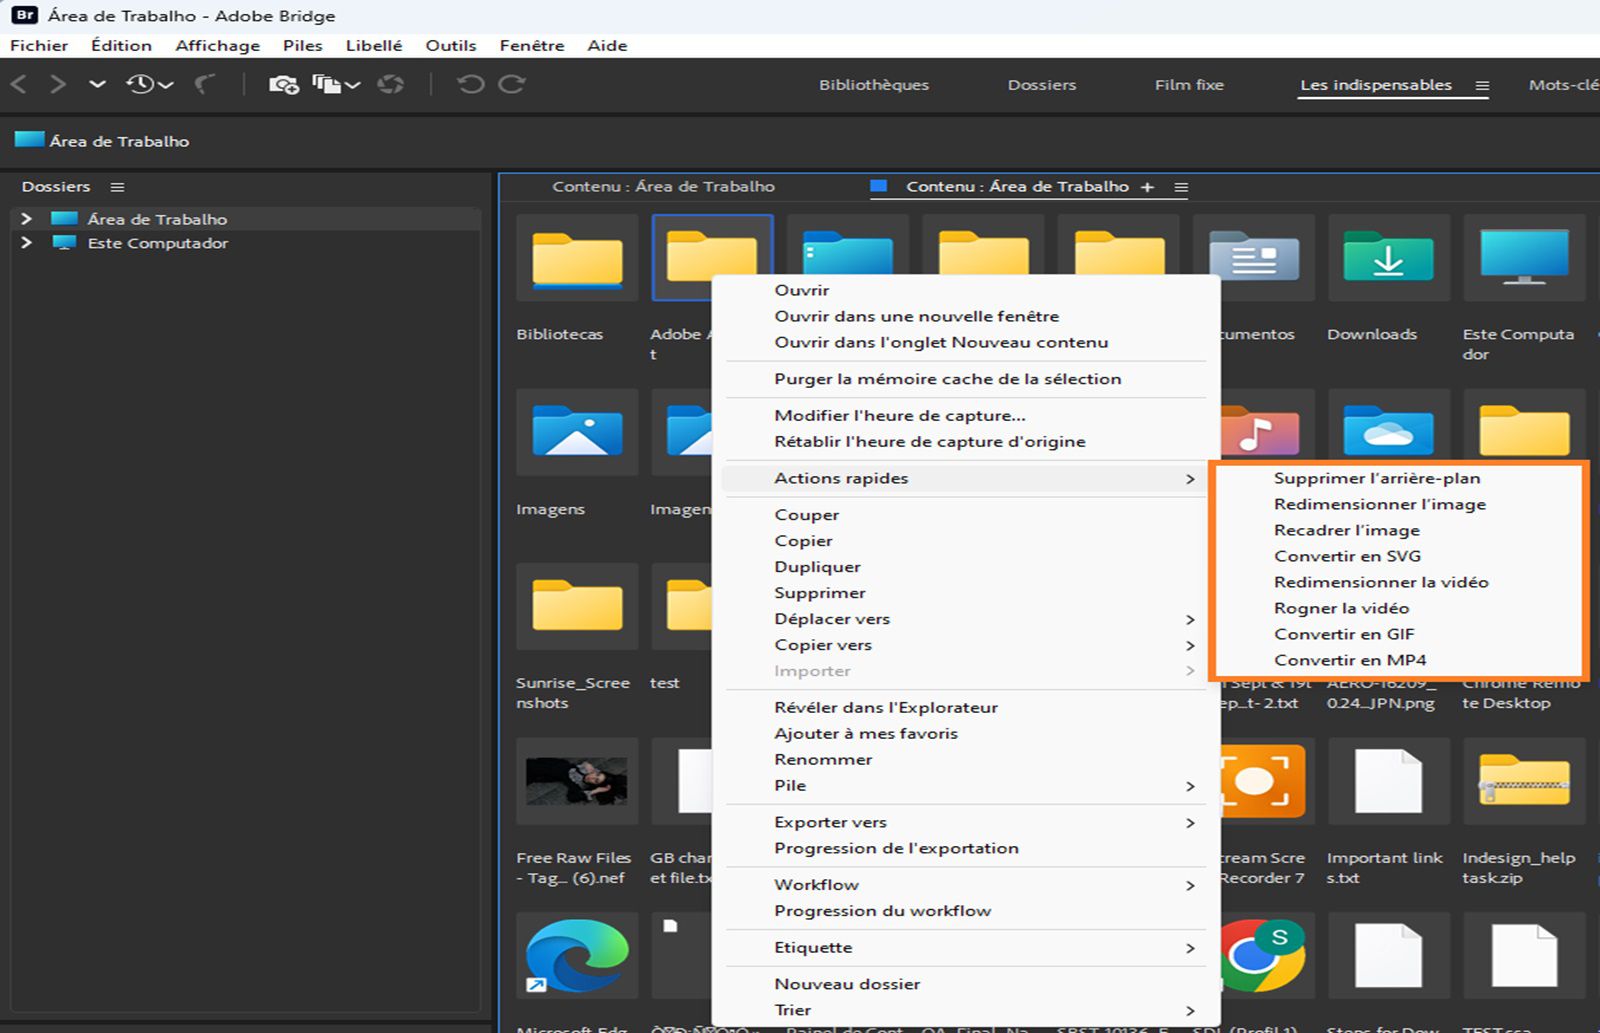Select the Important links.txt file icon
This screenshot has width=1600, height=1033.
[x=1388, y=781]
